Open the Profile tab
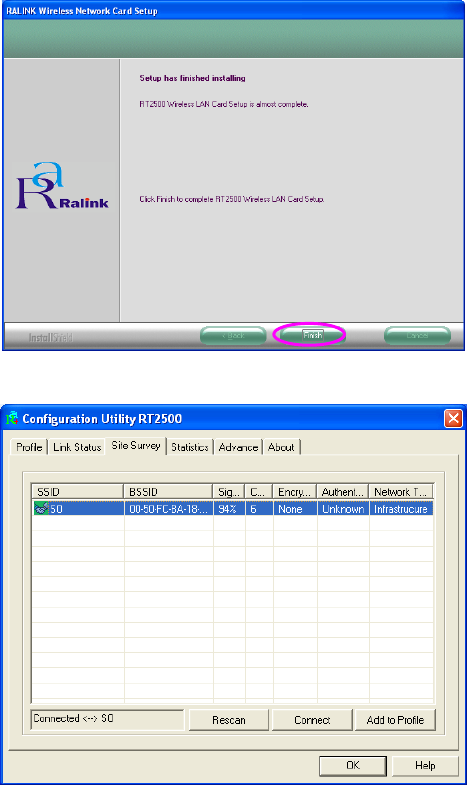467x785 pixels. [x=29, y=447]
